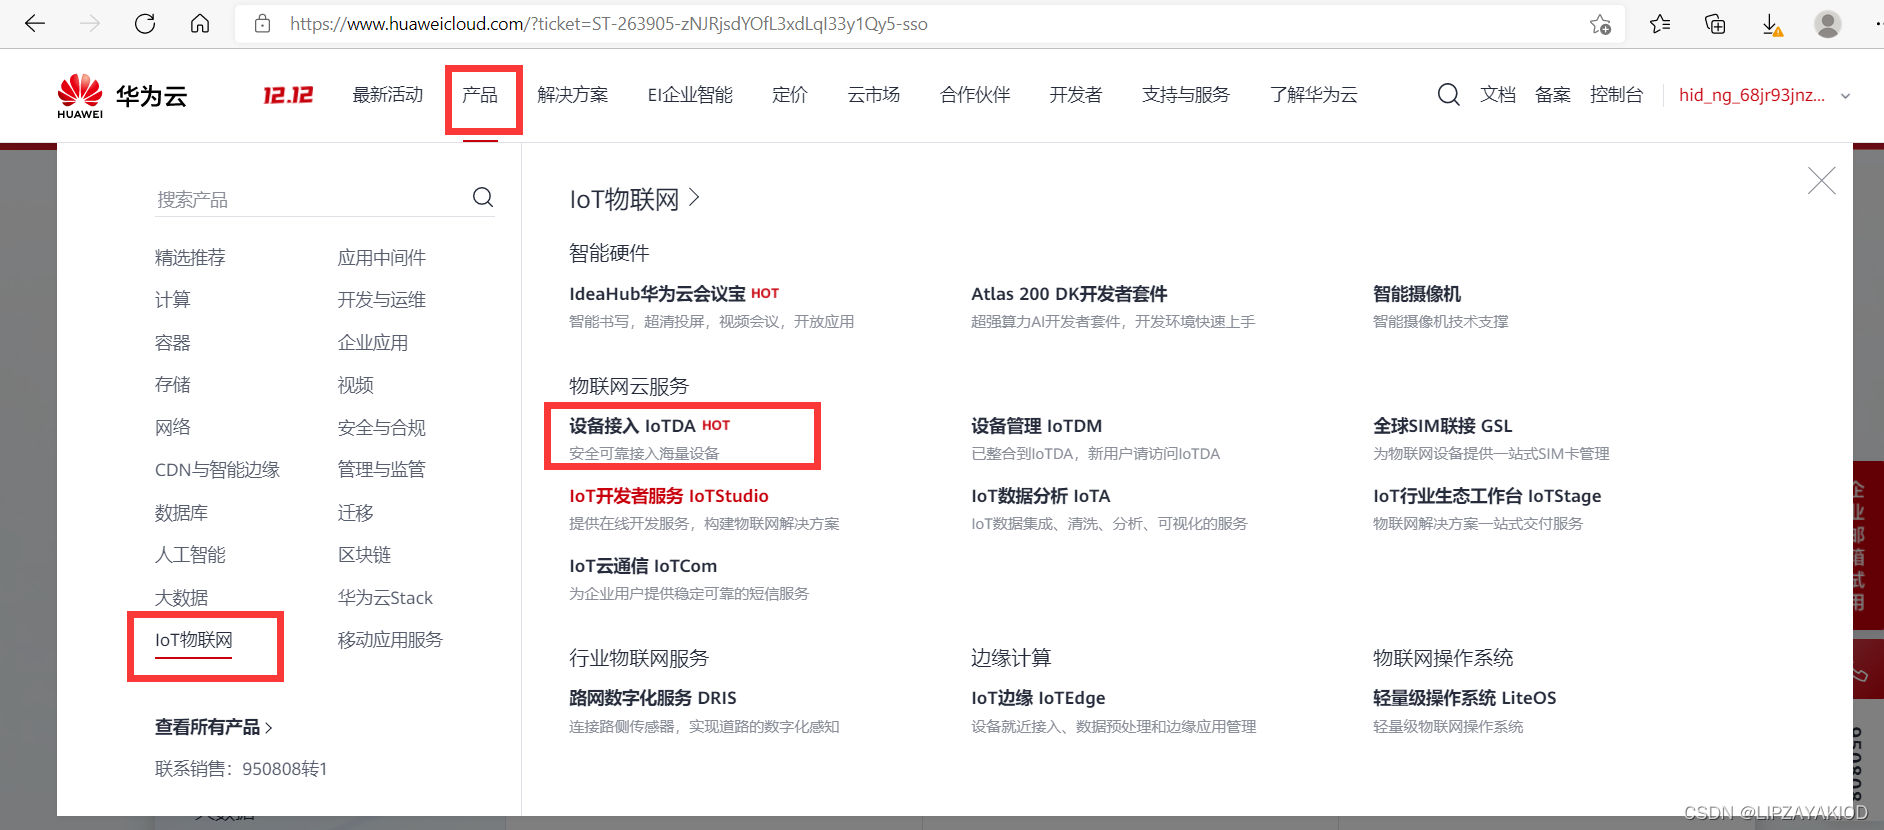The height and width of the screenshot is (830, 1884).
Task: Close the products mega menu with X
Action: [1821, 181]
